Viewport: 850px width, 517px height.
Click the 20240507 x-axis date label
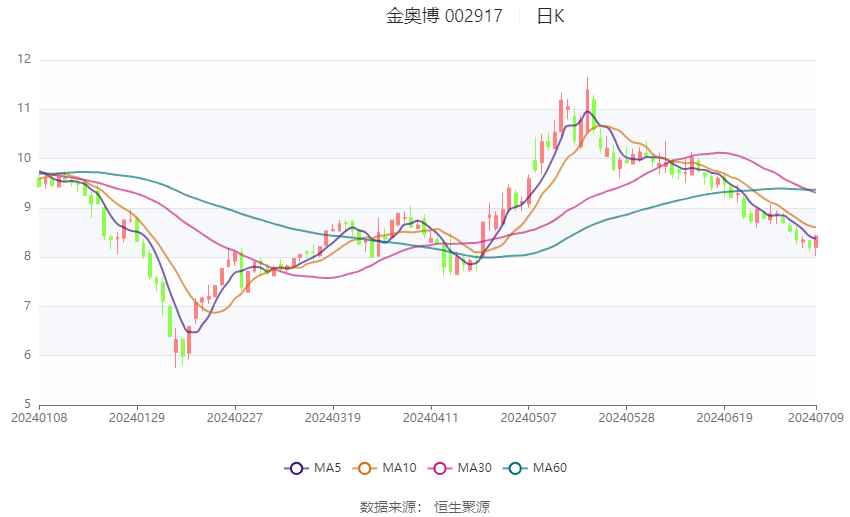click(x=529, y=418)
